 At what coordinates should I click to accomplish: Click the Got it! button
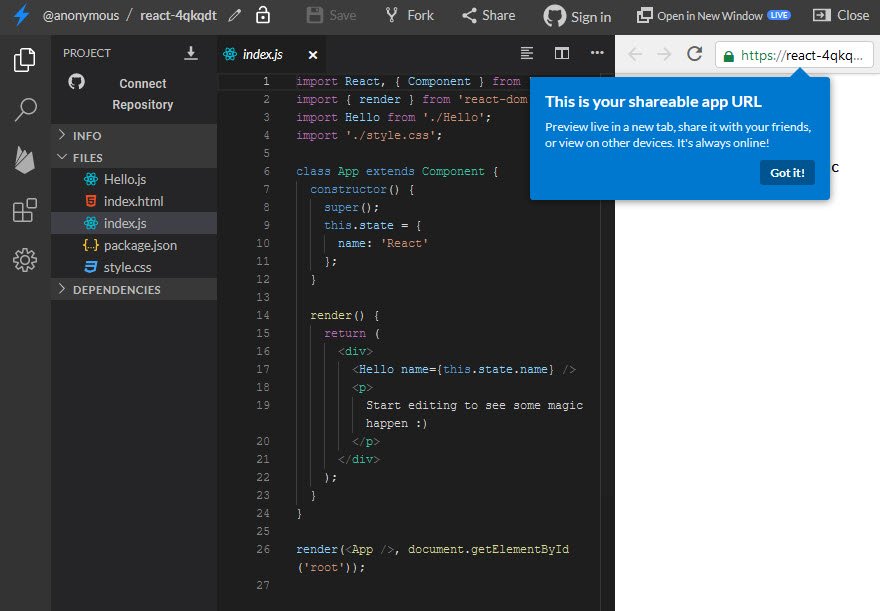787,172
